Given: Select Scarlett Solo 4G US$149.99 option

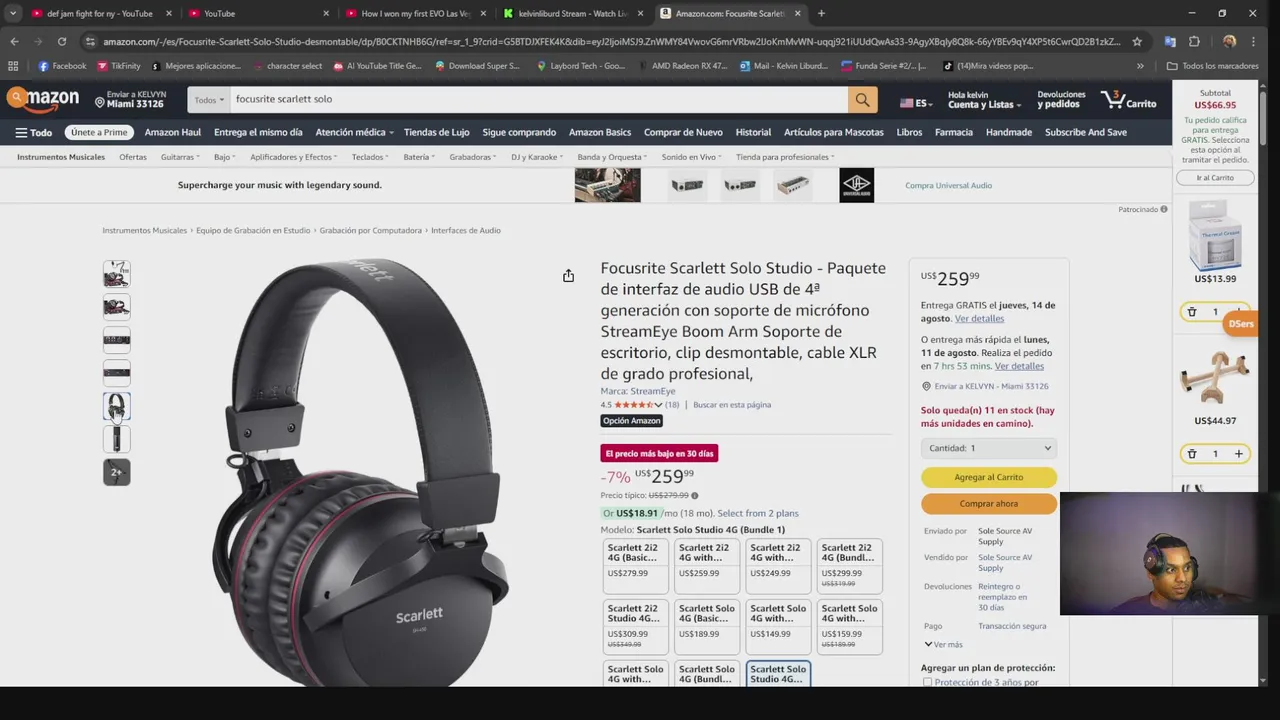Looking at the screenshot, I should 778,627.
